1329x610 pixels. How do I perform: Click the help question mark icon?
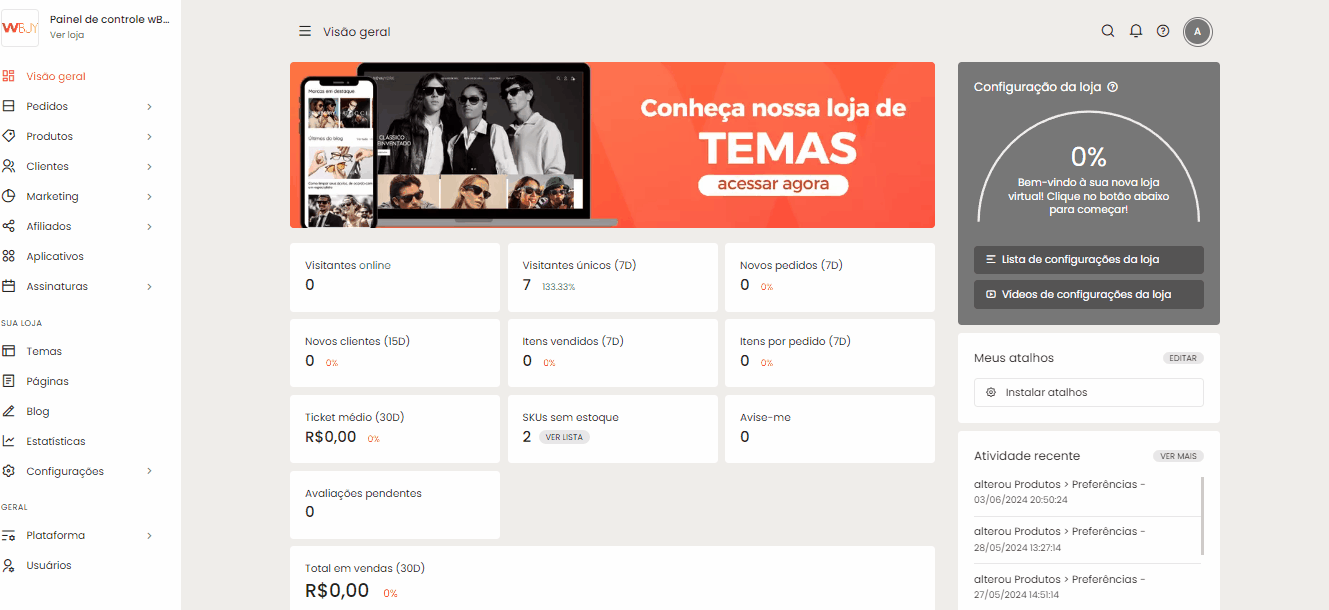[1162, 31]
